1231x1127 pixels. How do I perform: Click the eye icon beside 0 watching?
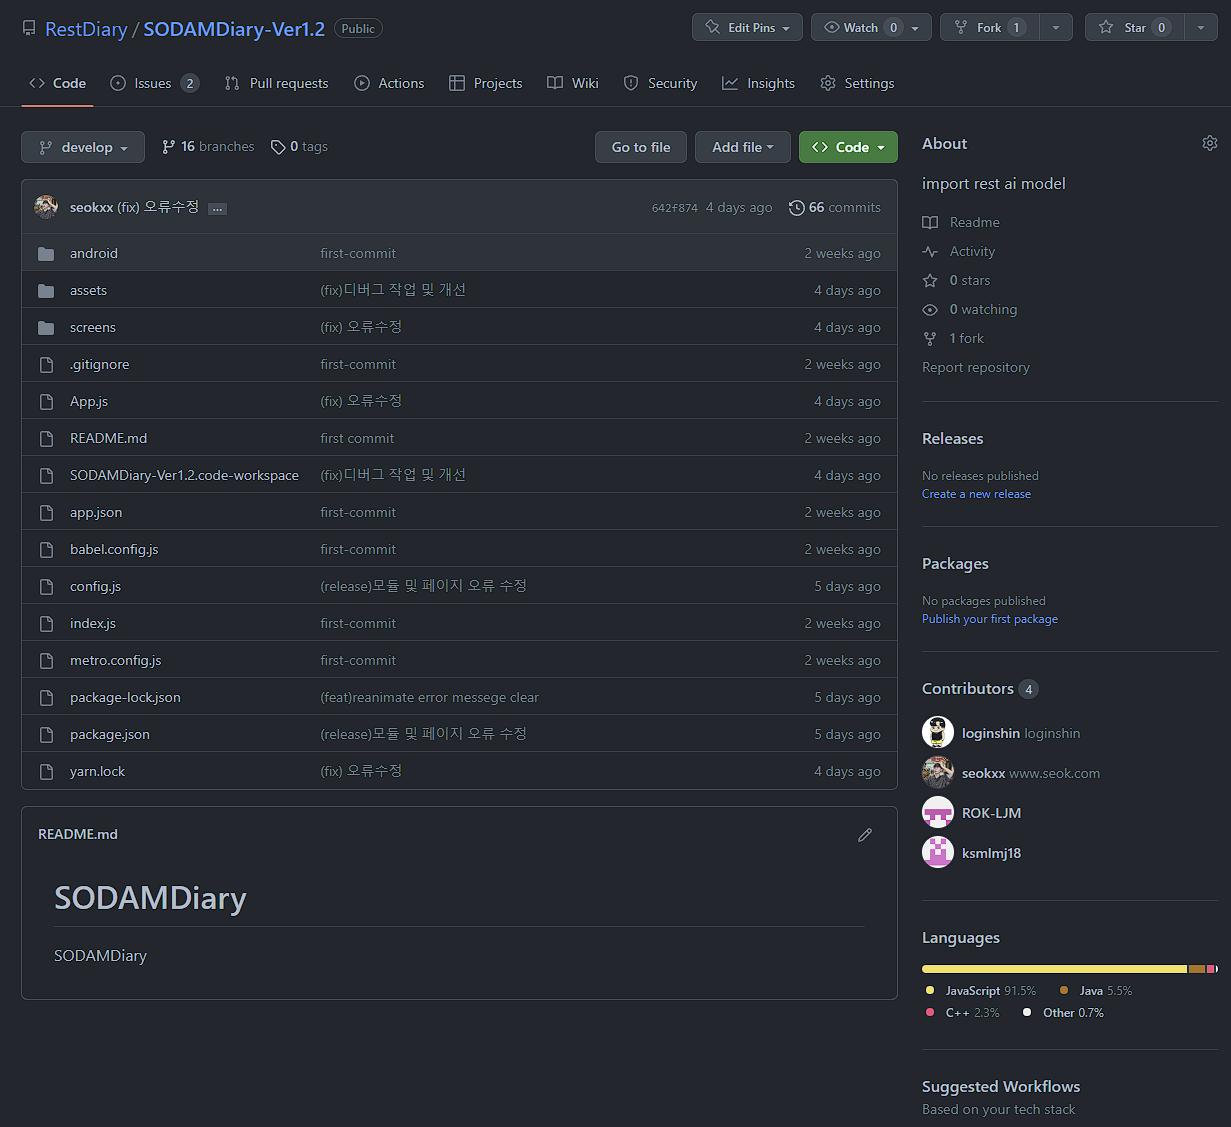click(930, 309)
